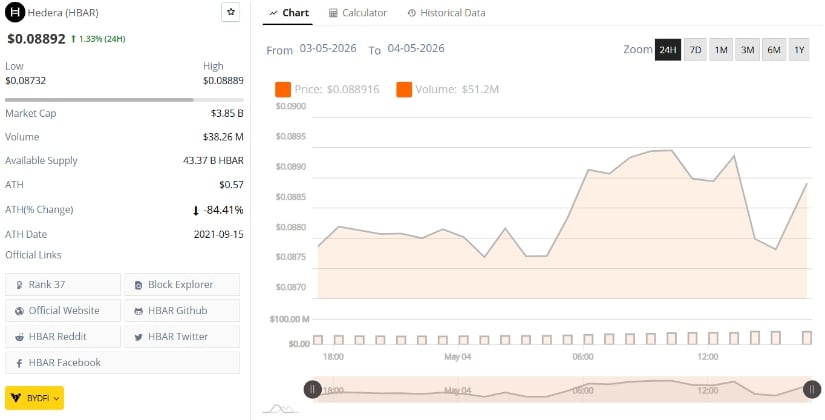Click the supply value 43.37 B HBAR
The image size is (825, 420).
click(213, 161)
